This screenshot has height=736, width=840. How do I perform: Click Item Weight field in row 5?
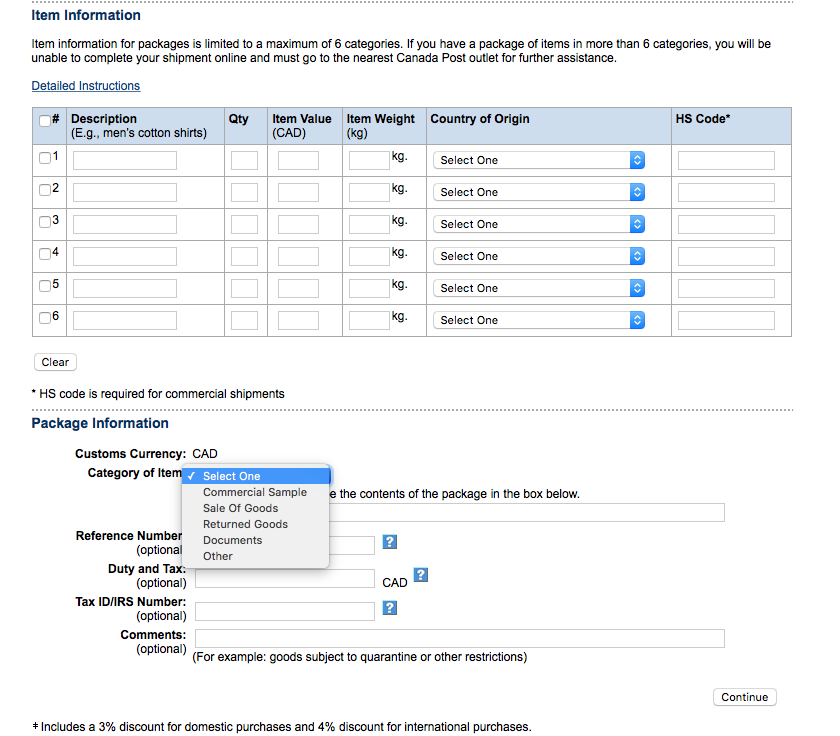(369, 288)
